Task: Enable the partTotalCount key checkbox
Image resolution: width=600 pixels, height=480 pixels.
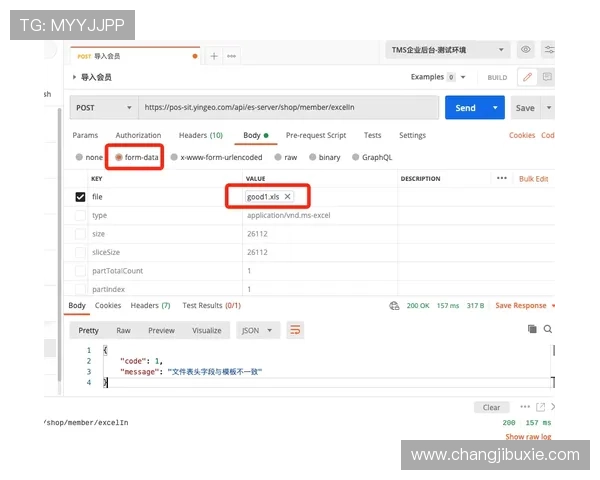Action: (x=80, y=271)
